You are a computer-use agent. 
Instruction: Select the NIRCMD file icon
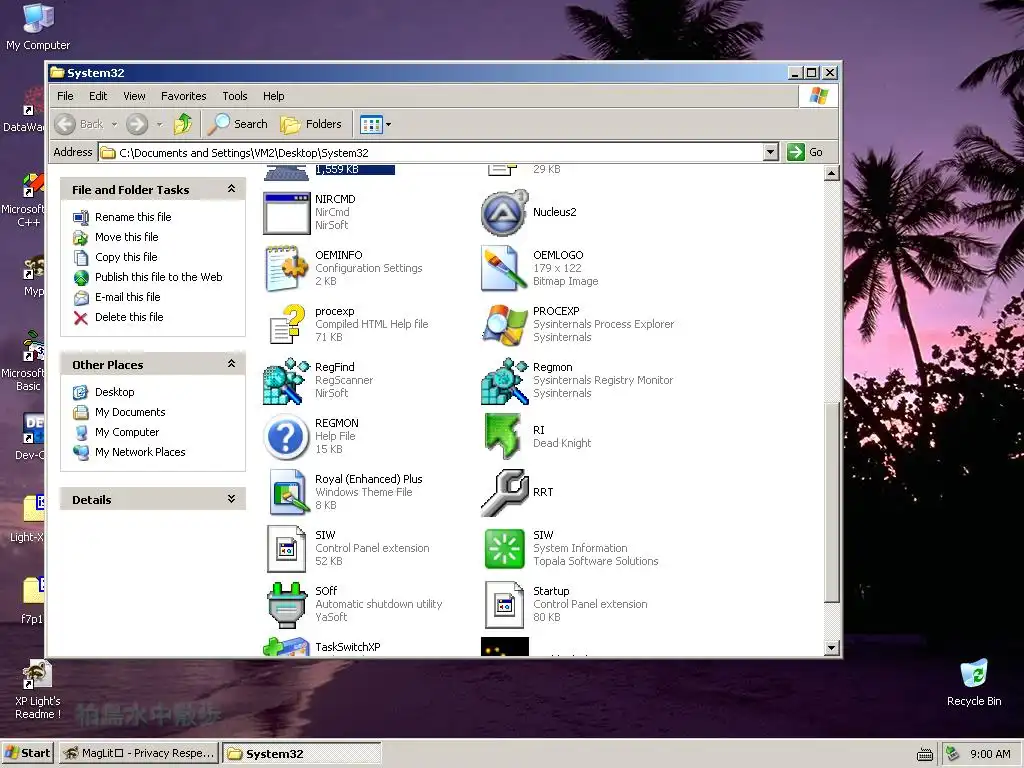click(x=286, y=213)
